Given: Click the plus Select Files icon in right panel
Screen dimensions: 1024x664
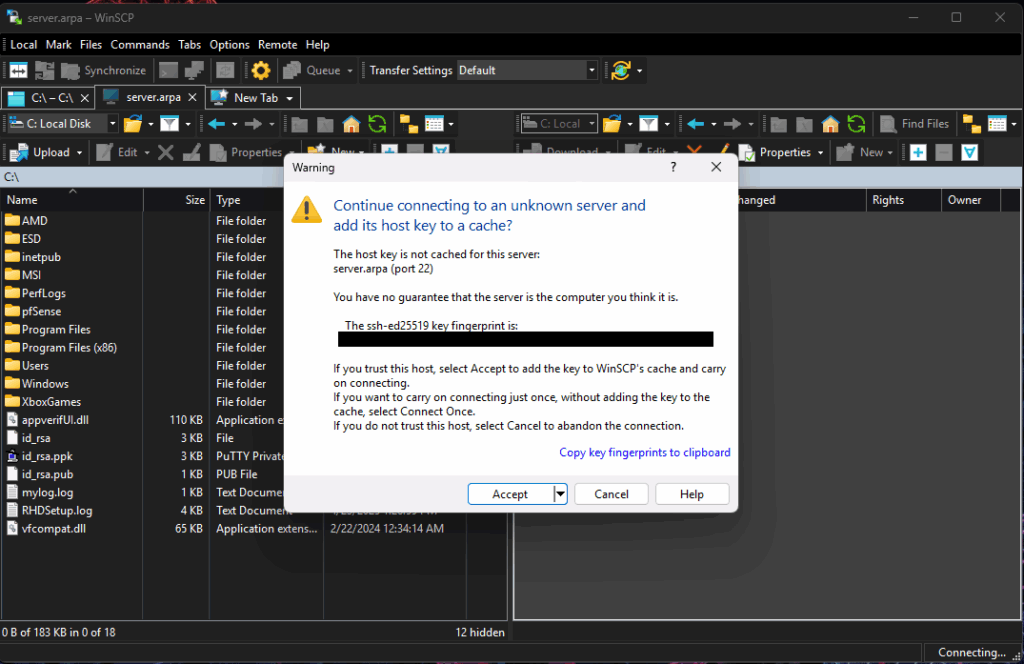Looking at the screenshot, I should (x=918, y=152).
